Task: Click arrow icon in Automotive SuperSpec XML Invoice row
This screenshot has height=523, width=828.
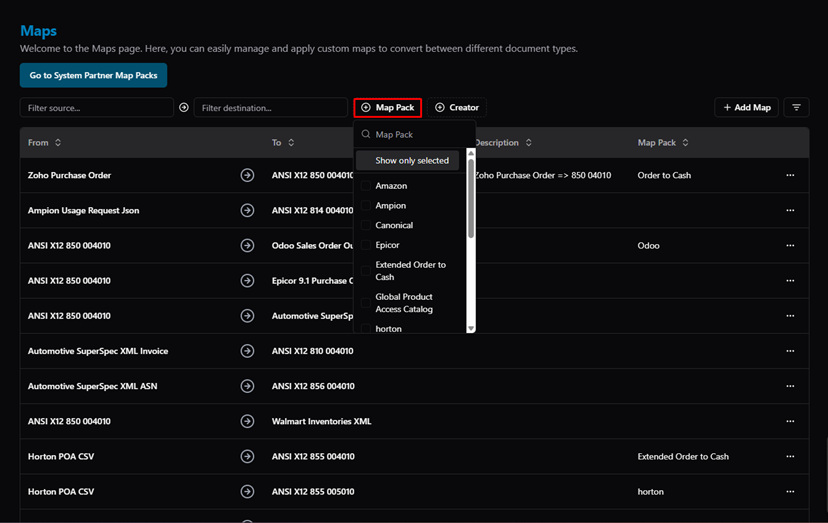Action: (x=247, y=351)
